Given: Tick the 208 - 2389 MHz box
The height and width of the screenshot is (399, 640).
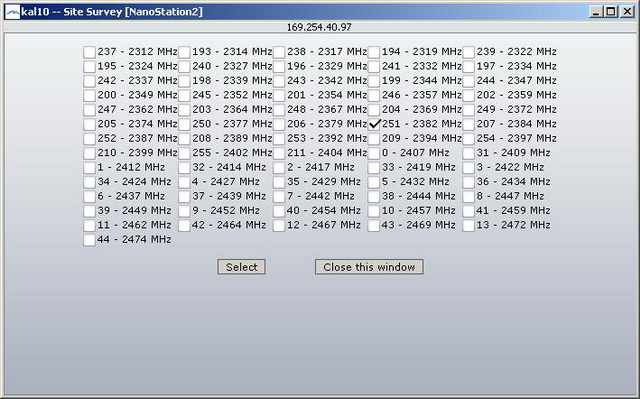Looking at the screenshot, I should point(184,139).
